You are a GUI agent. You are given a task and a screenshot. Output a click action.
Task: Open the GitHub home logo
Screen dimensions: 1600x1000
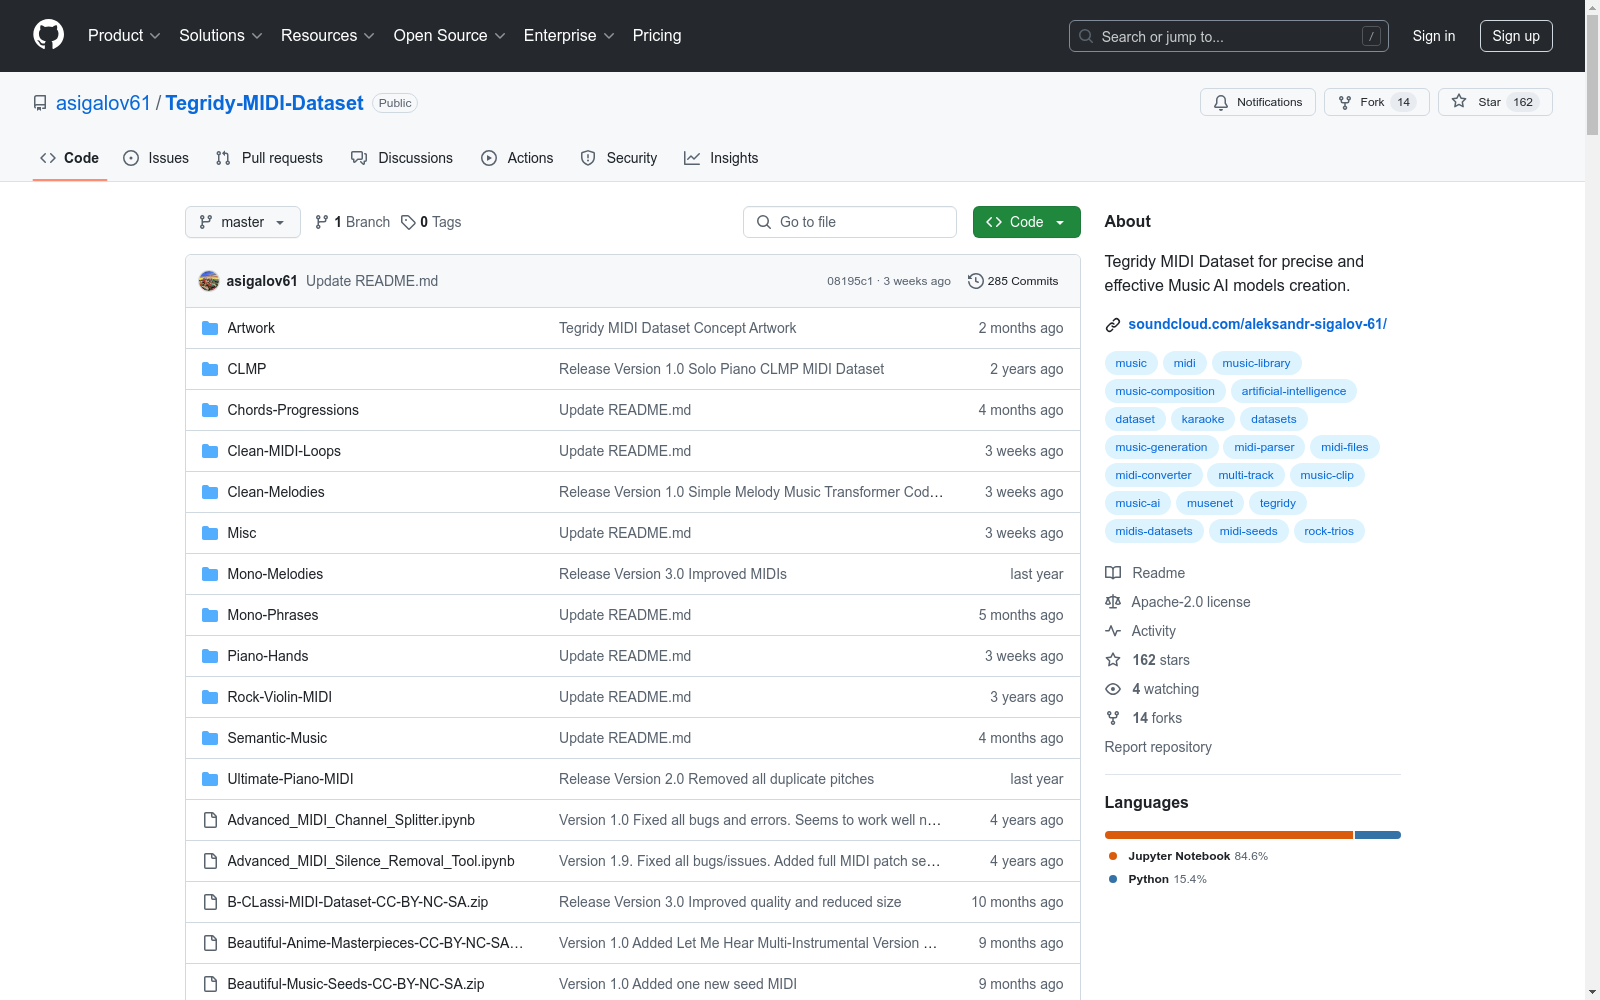pos(48,35)
